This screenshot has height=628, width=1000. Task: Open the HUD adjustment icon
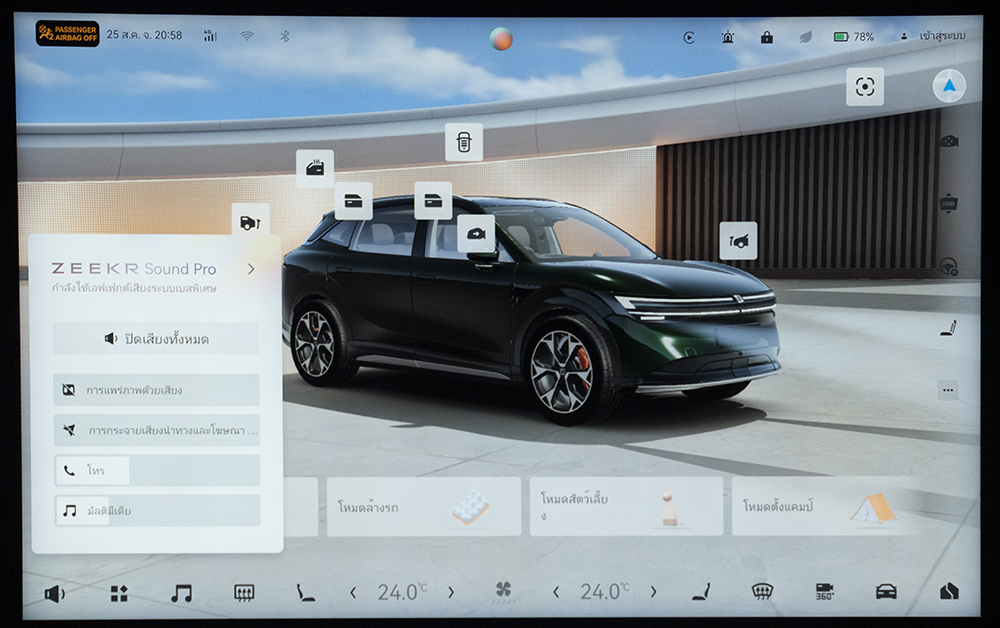pos(948,204)
